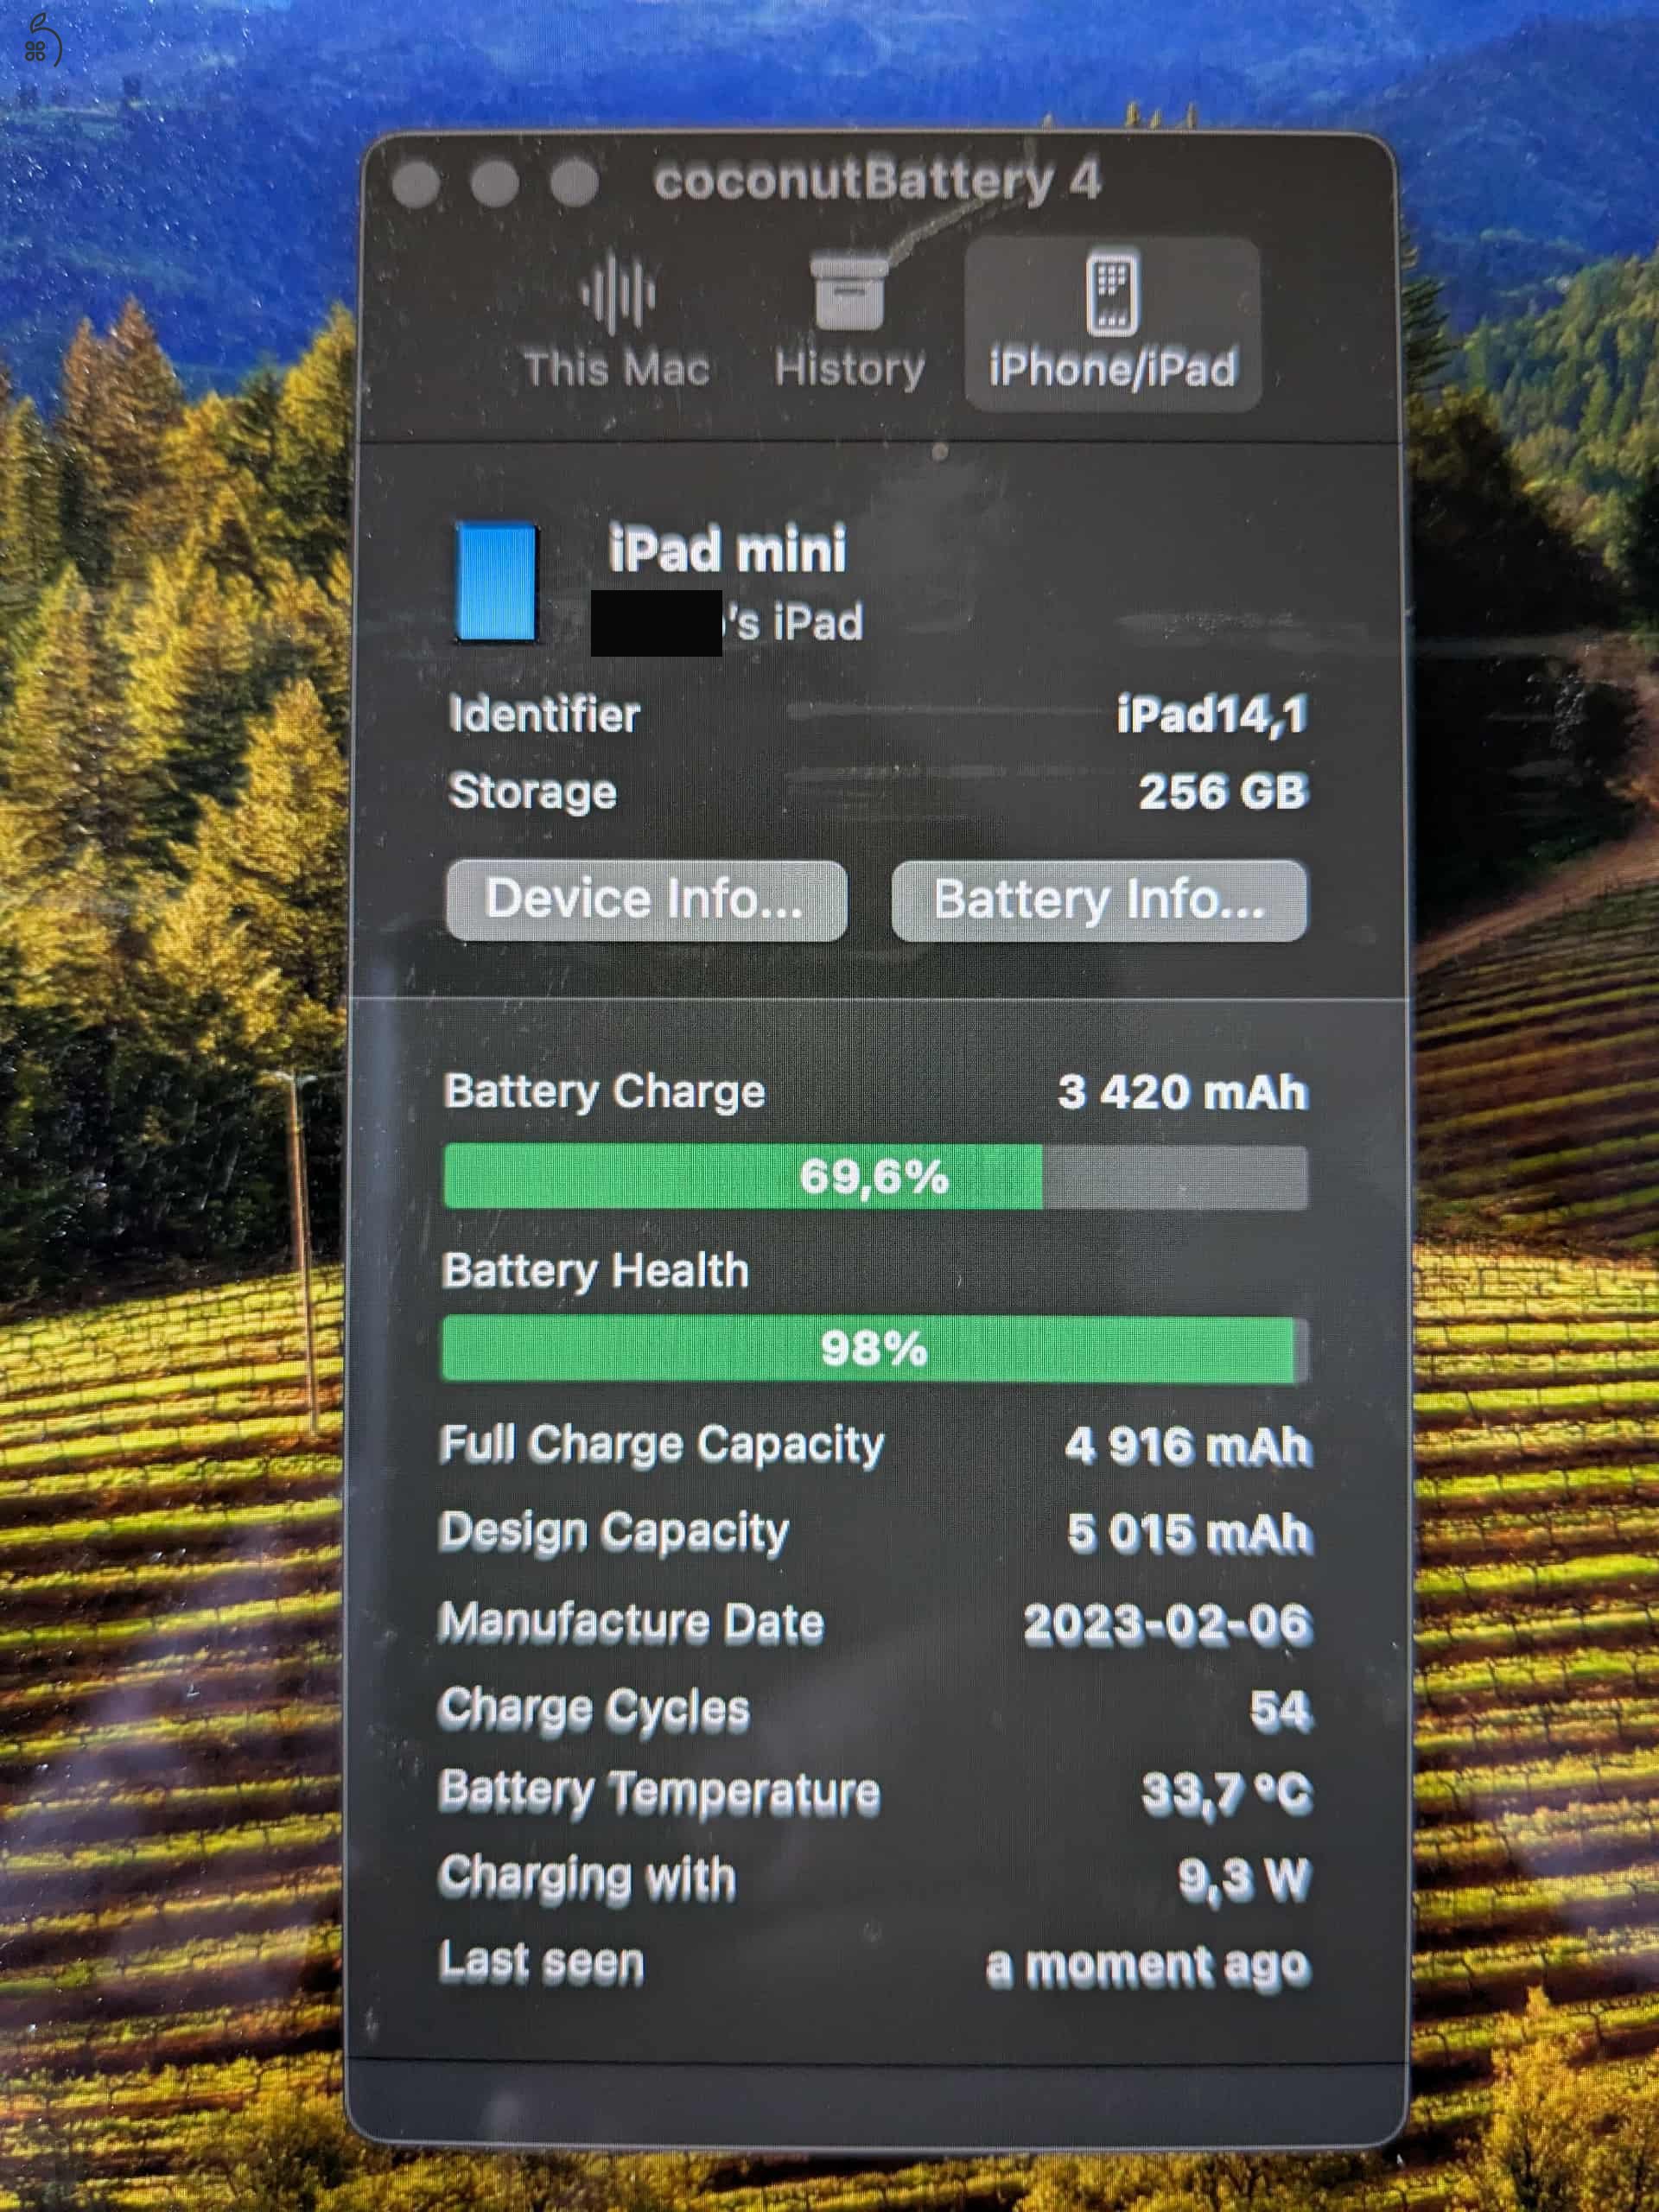Open the Device Info… button
The height and width of the screenshot is (2212, 1659).
pyautogui.click(x=646, y=900)
